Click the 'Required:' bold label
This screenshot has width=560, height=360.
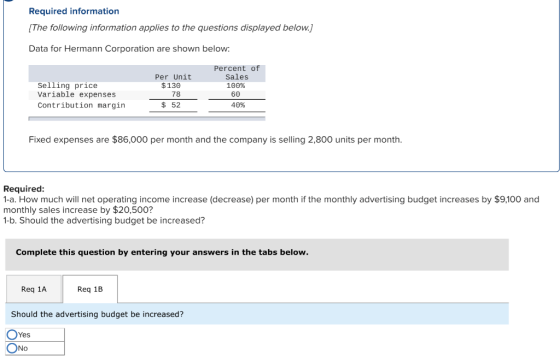click(x=24, y=189)
